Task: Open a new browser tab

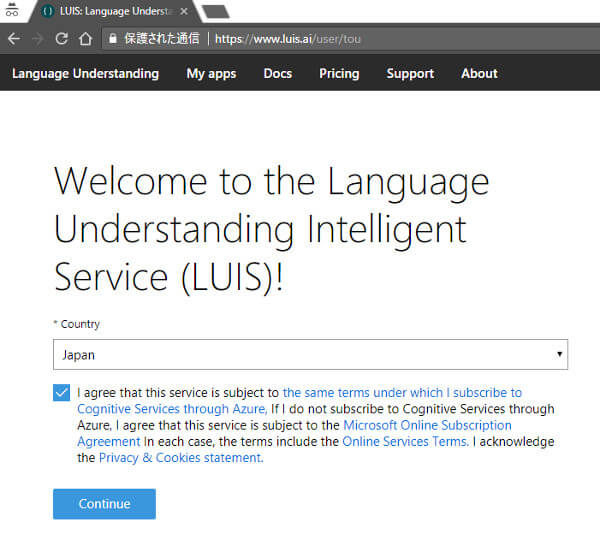Action: pyautogui.click(x=215, y=11)
